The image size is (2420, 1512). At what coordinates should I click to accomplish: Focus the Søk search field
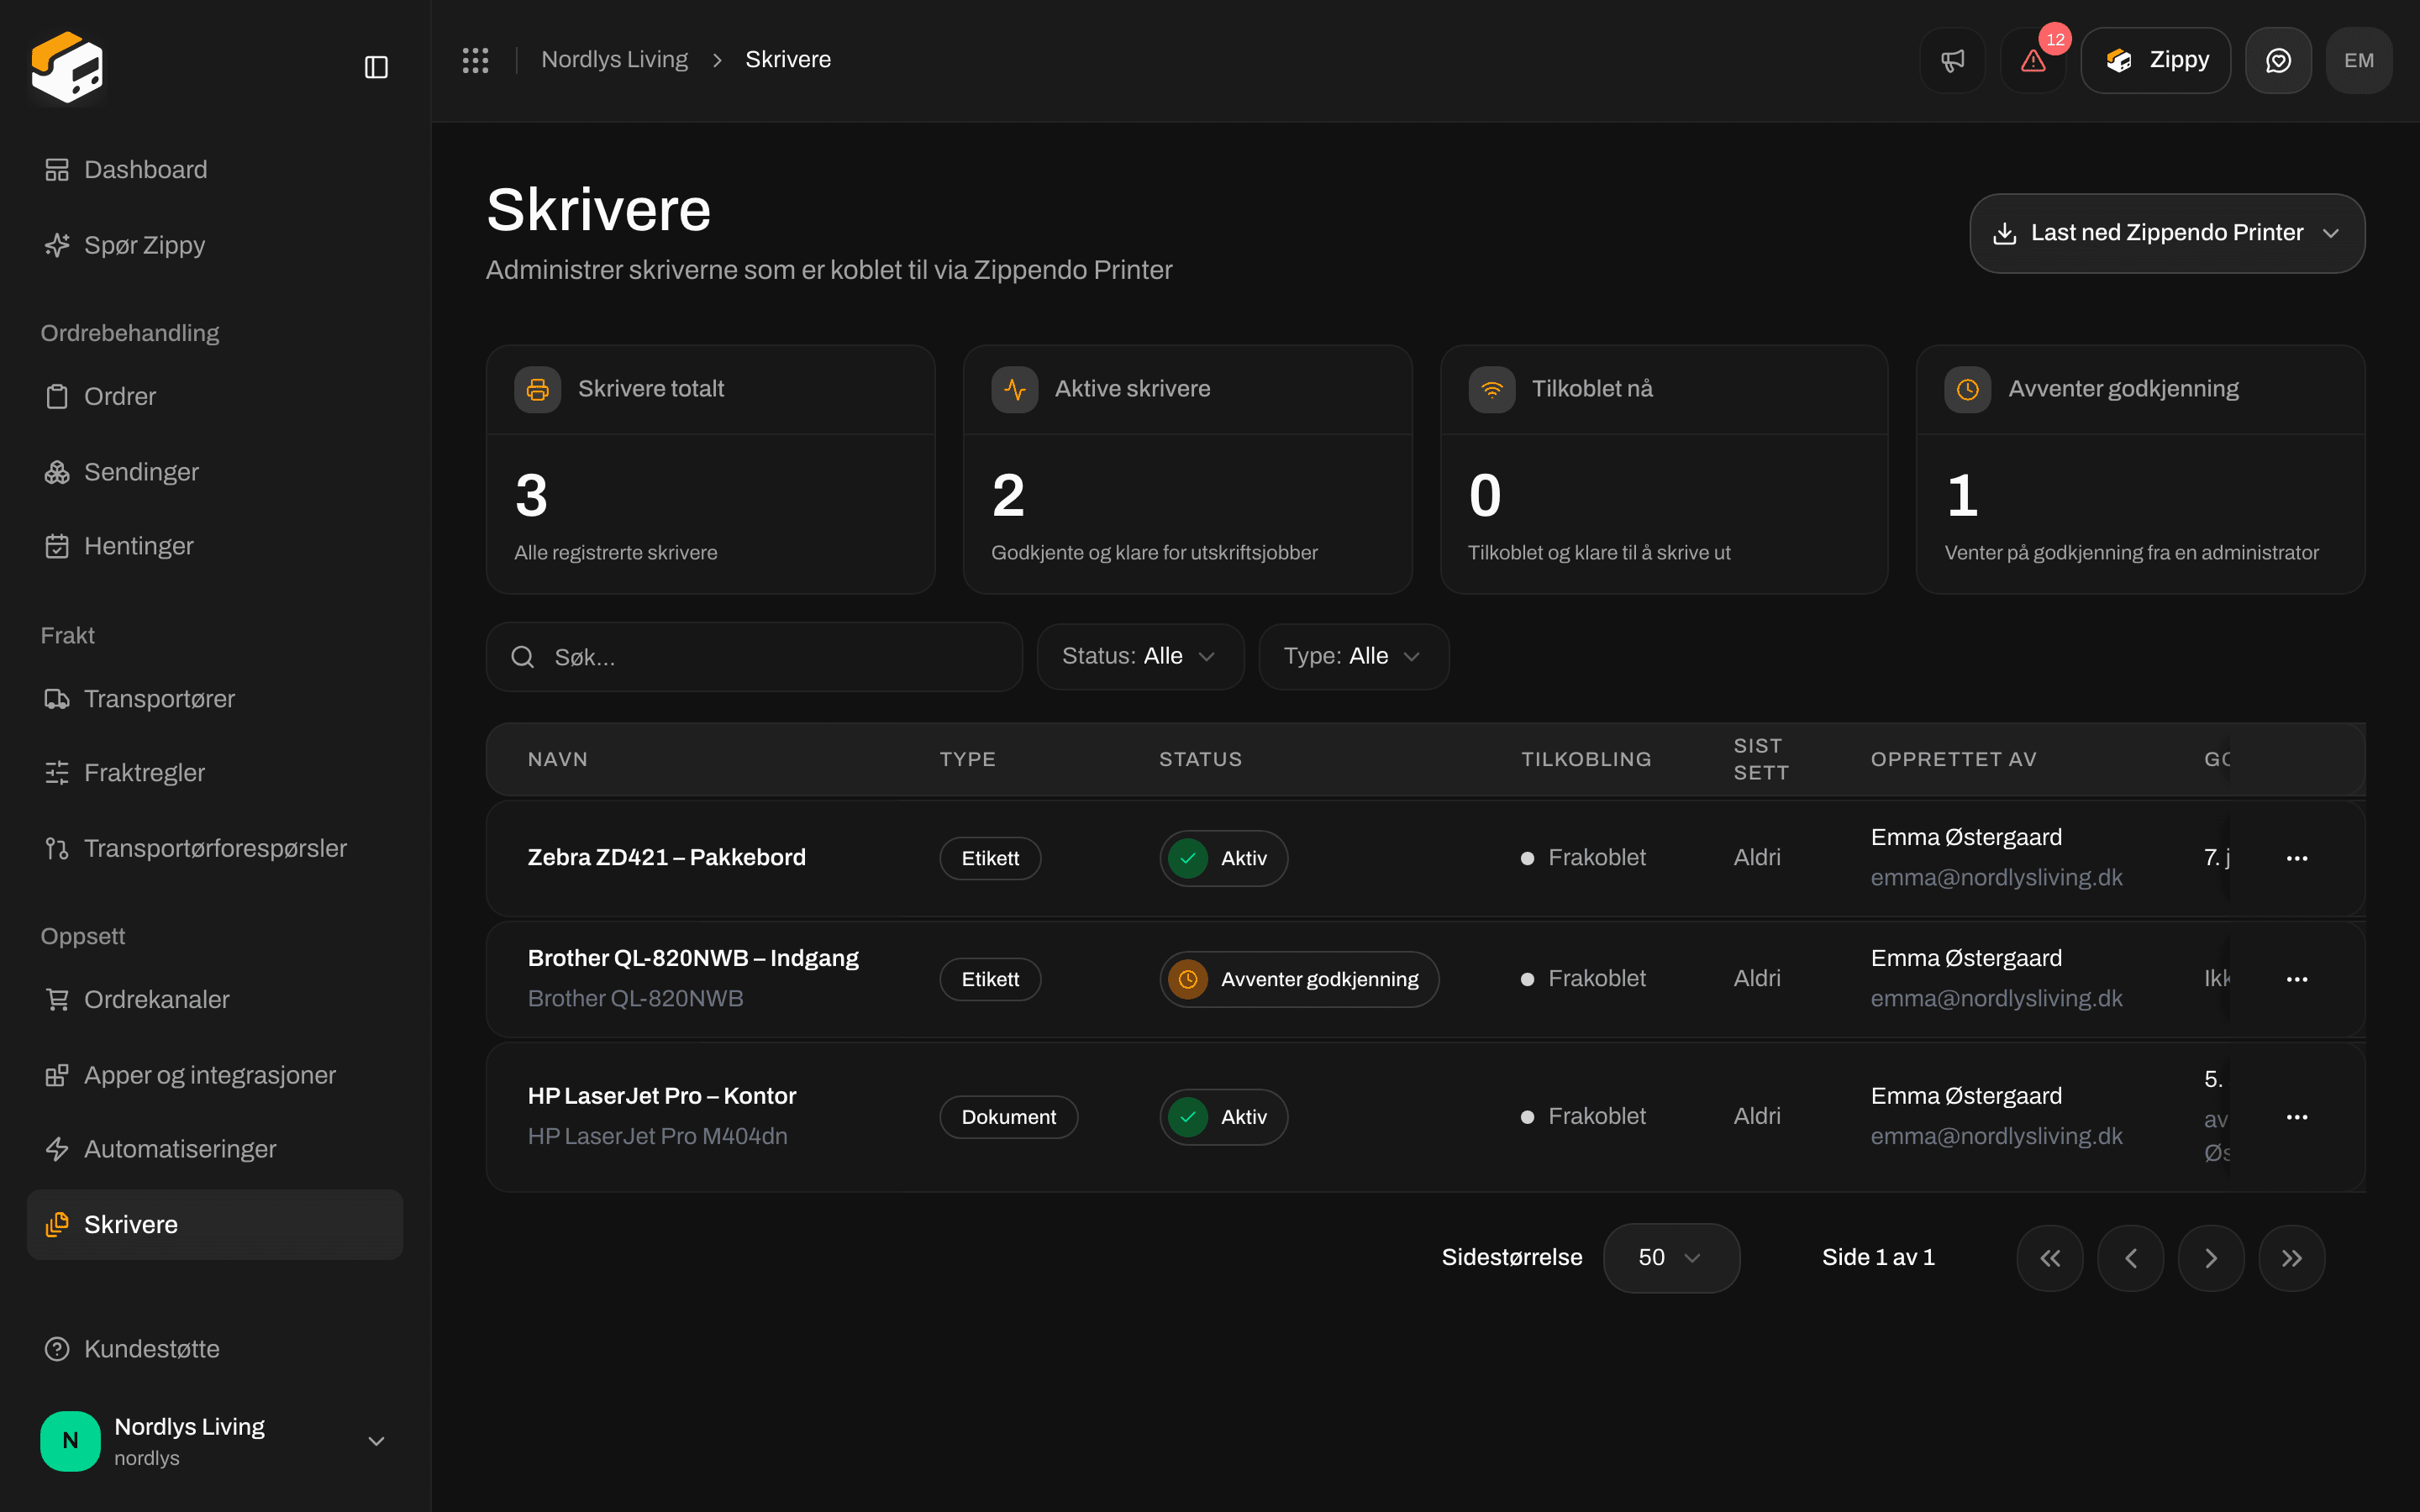(754, 657)
